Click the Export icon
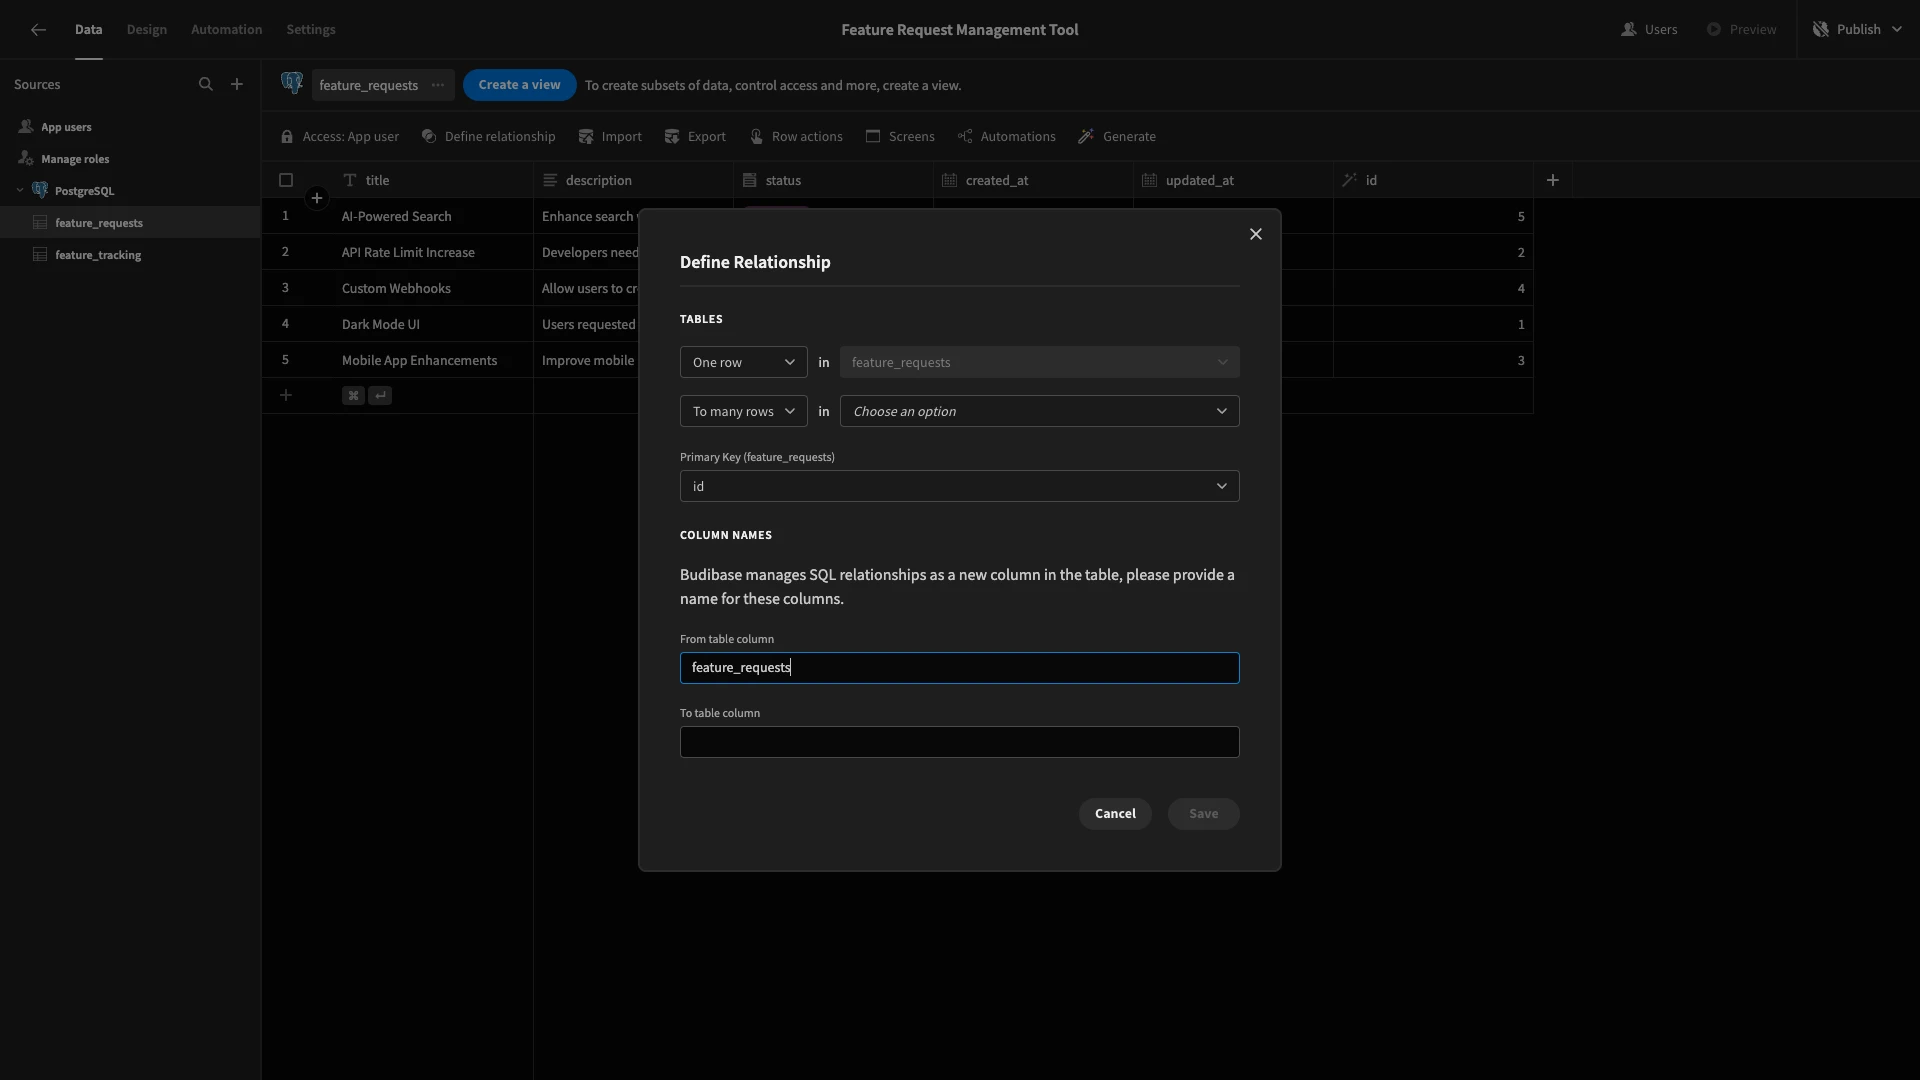 (672, 137)
